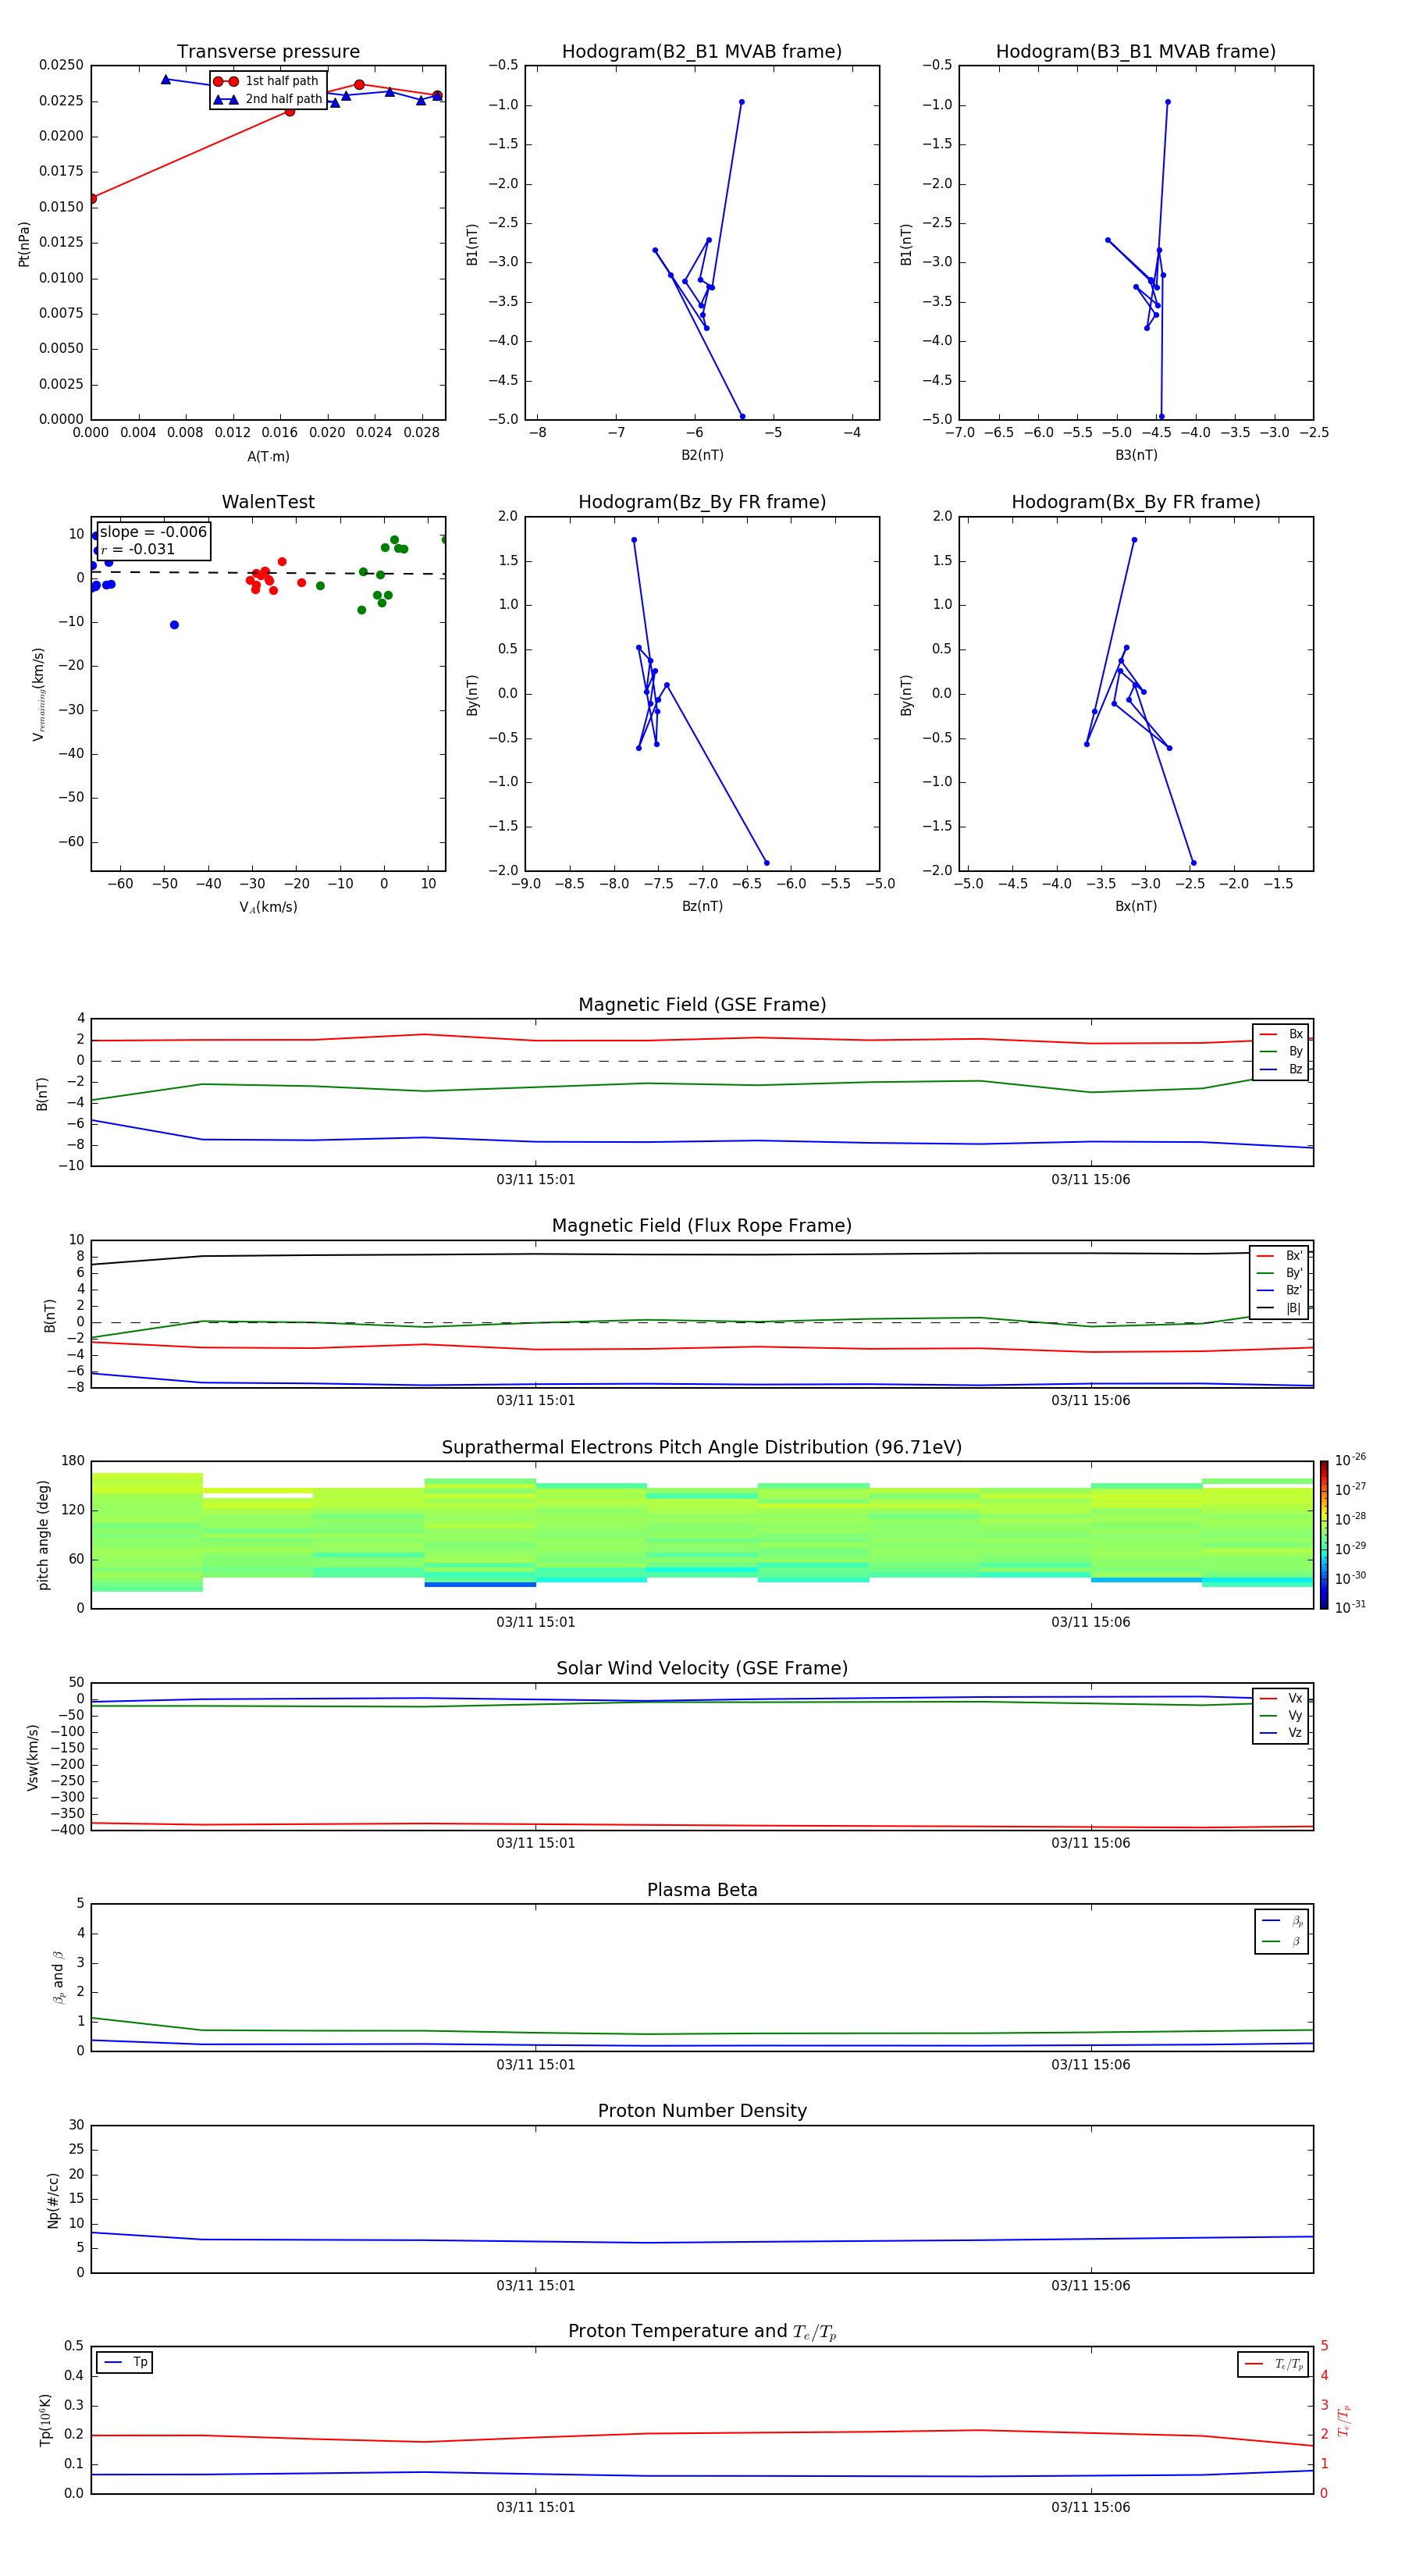Click the 'pitch angle (deg)' axis label
This screenshot has width=1405, height=2576.
coord(43,1535)
